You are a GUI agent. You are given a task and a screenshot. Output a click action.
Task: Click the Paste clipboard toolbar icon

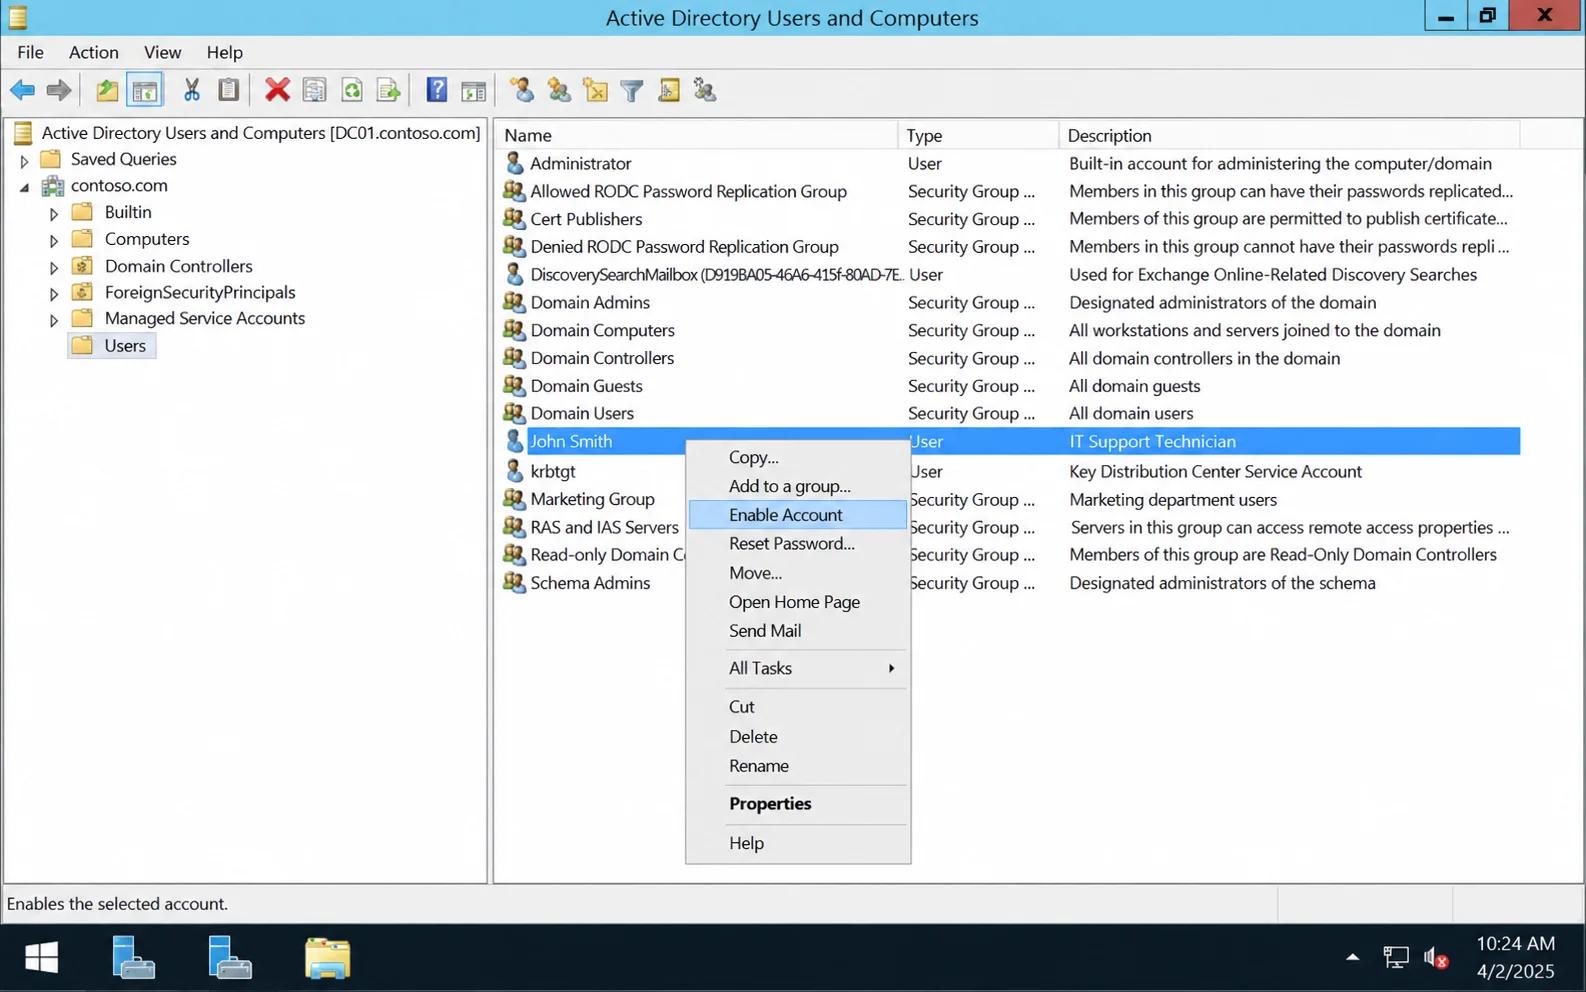(x=229, y=91)
